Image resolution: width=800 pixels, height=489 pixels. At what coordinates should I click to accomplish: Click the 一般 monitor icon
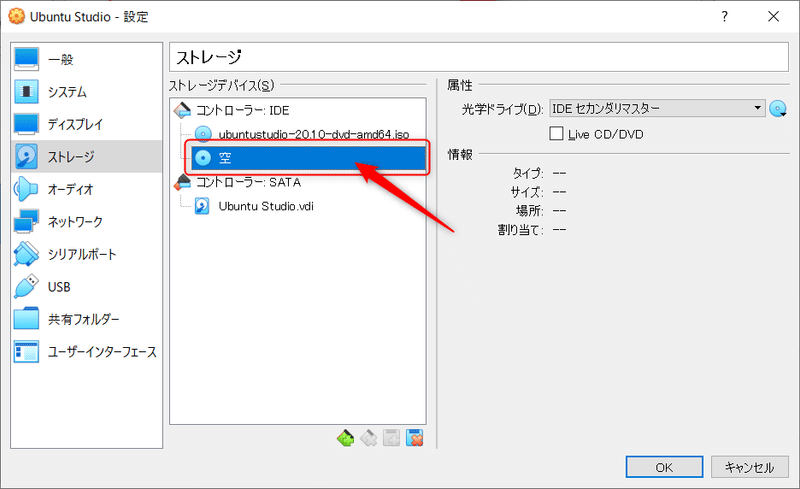coord(26,59)
